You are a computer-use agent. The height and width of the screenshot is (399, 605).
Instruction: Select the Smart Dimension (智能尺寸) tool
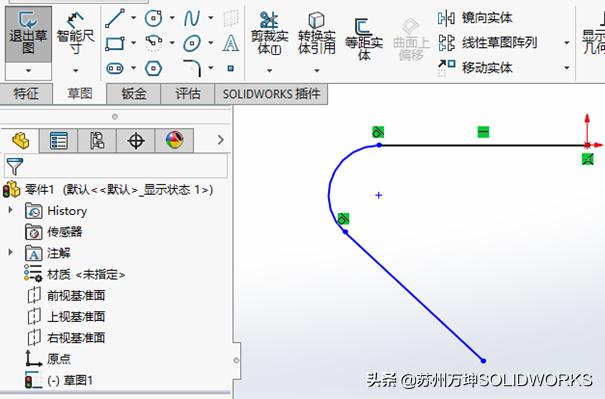coord(75,34)
